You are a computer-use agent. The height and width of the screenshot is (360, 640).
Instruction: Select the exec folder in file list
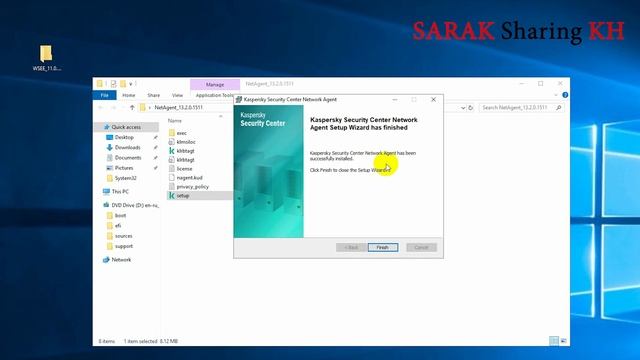182,133
